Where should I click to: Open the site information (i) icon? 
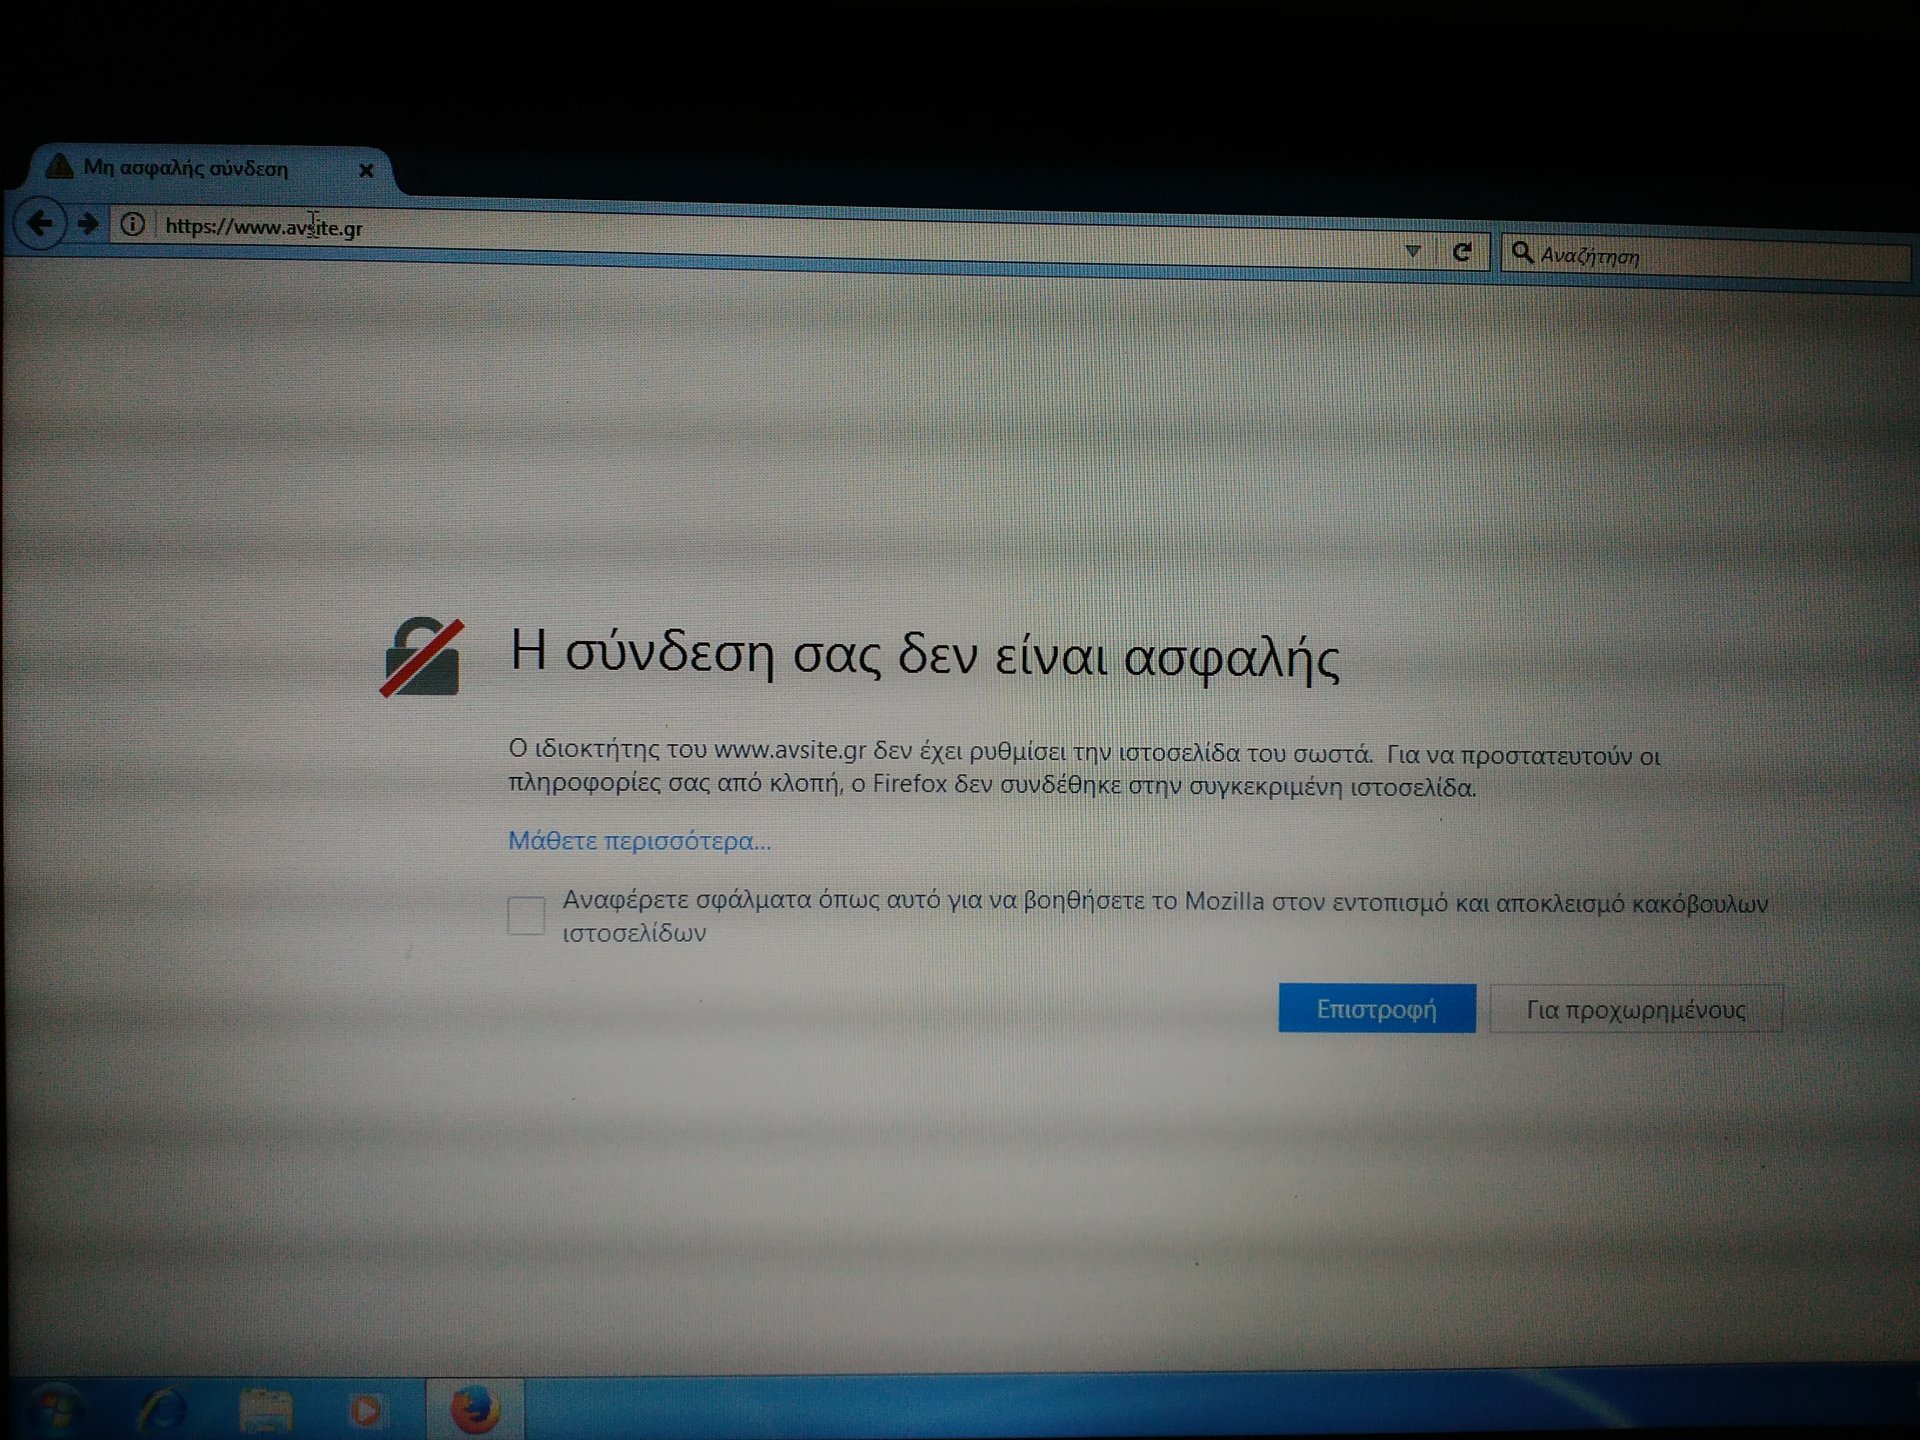coord(132,224)
